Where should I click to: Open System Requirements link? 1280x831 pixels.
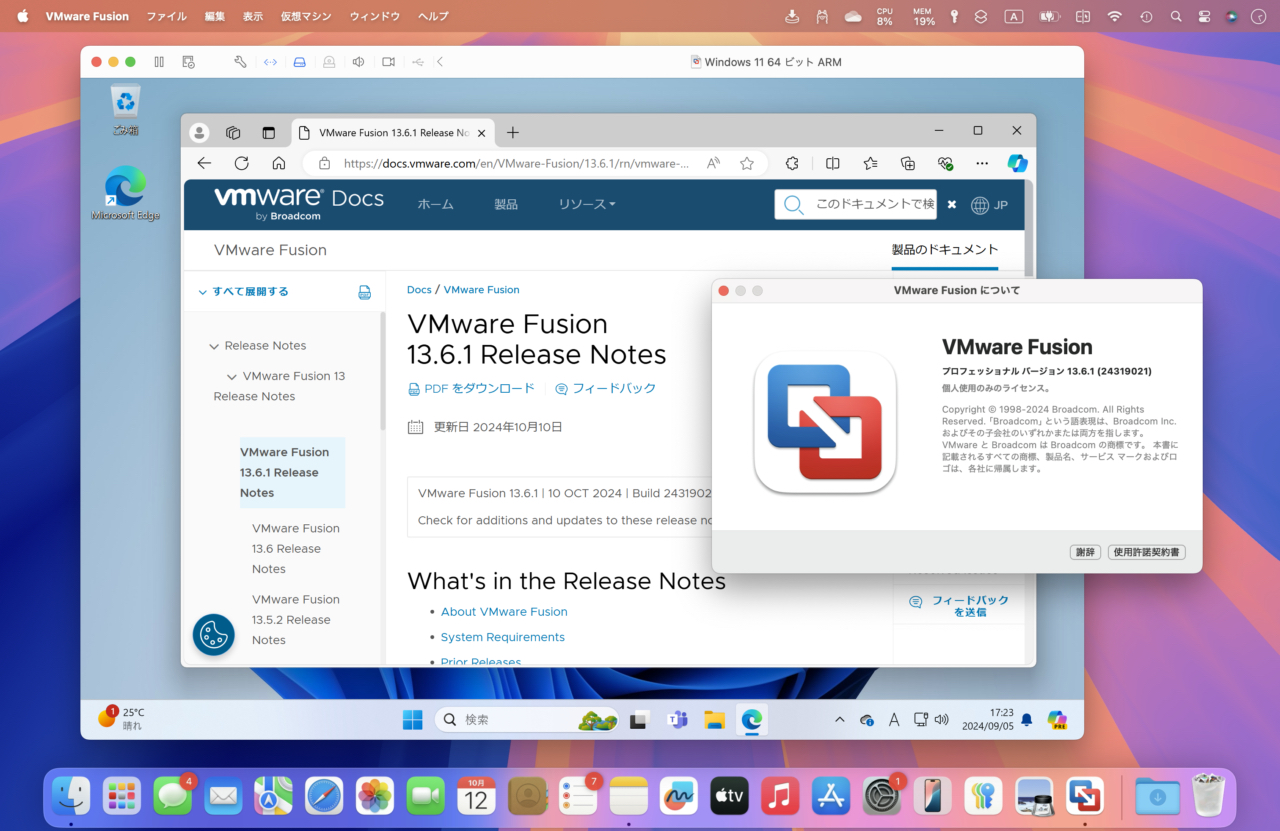[x=503, y=637]
